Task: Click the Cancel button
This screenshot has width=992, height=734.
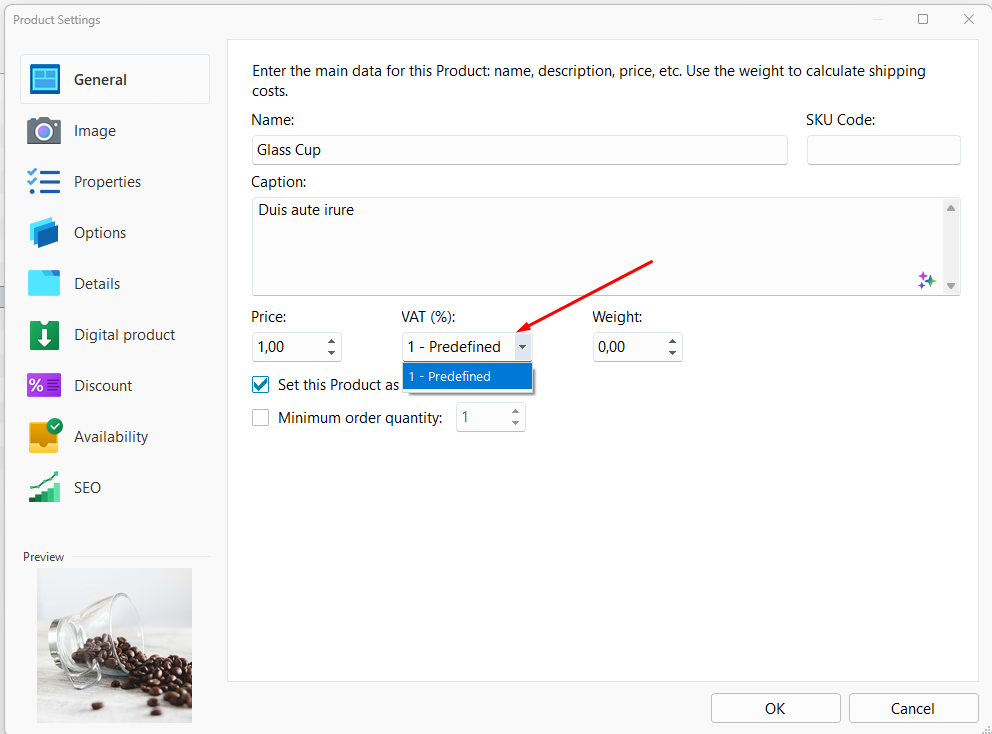Action: click(x=913, y=708)
